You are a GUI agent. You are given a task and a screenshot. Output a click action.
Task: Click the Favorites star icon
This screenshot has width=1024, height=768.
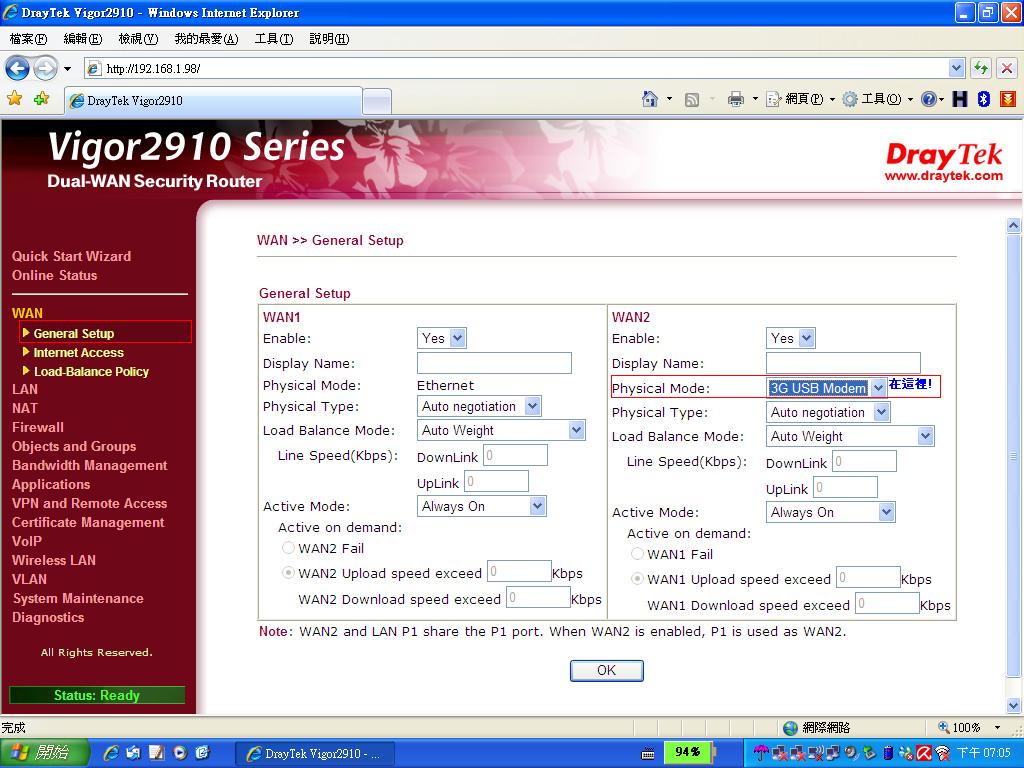click(14, 99)
